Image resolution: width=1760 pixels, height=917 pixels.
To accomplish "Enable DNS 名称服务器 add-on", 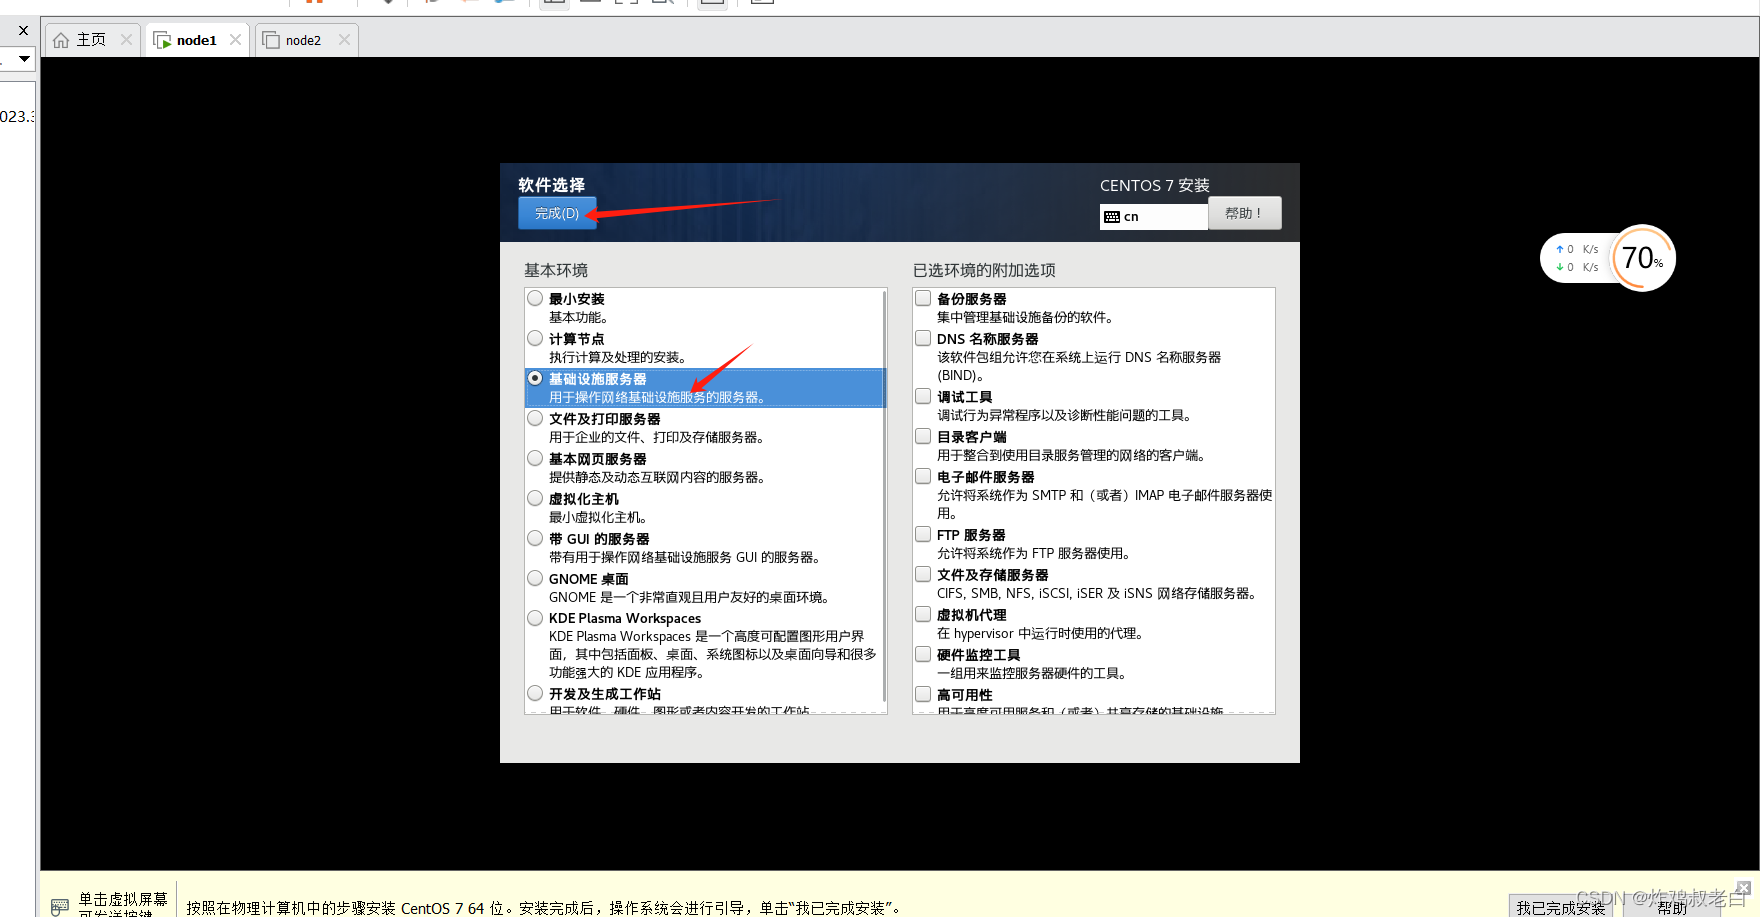I will 923,338.
